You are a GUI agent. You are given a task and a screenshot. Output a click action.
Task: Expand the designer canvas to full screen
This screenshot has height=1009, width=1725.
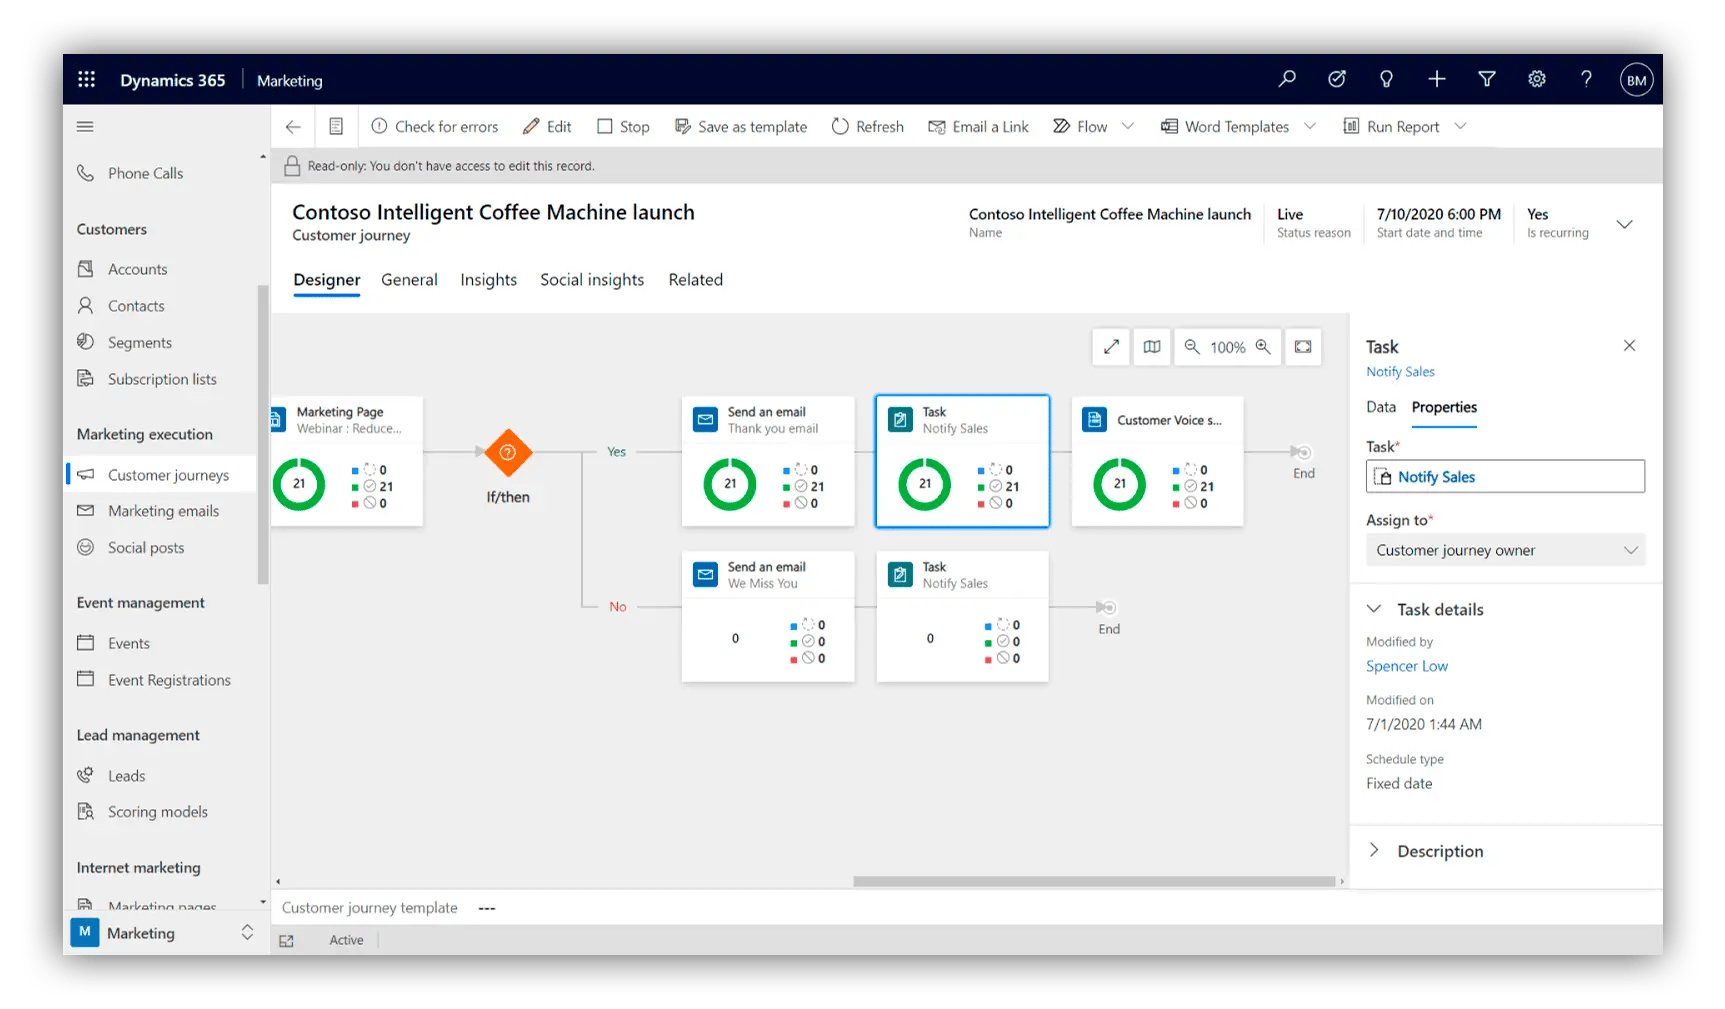[x=1110, y=347]
